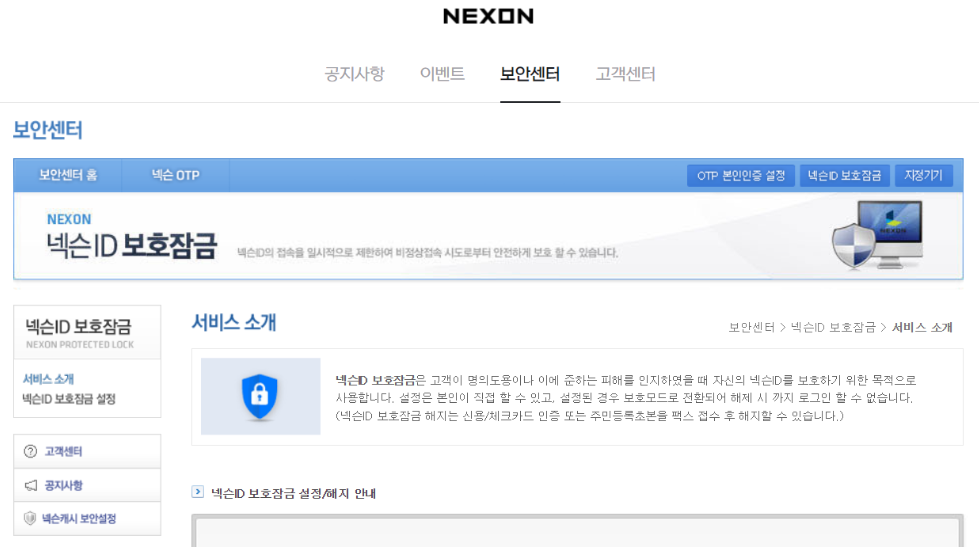The width and height of the screenshot is (979, 552).
Task: Click the arrow icon beside 설정/해지 안내
Action: 198,492
